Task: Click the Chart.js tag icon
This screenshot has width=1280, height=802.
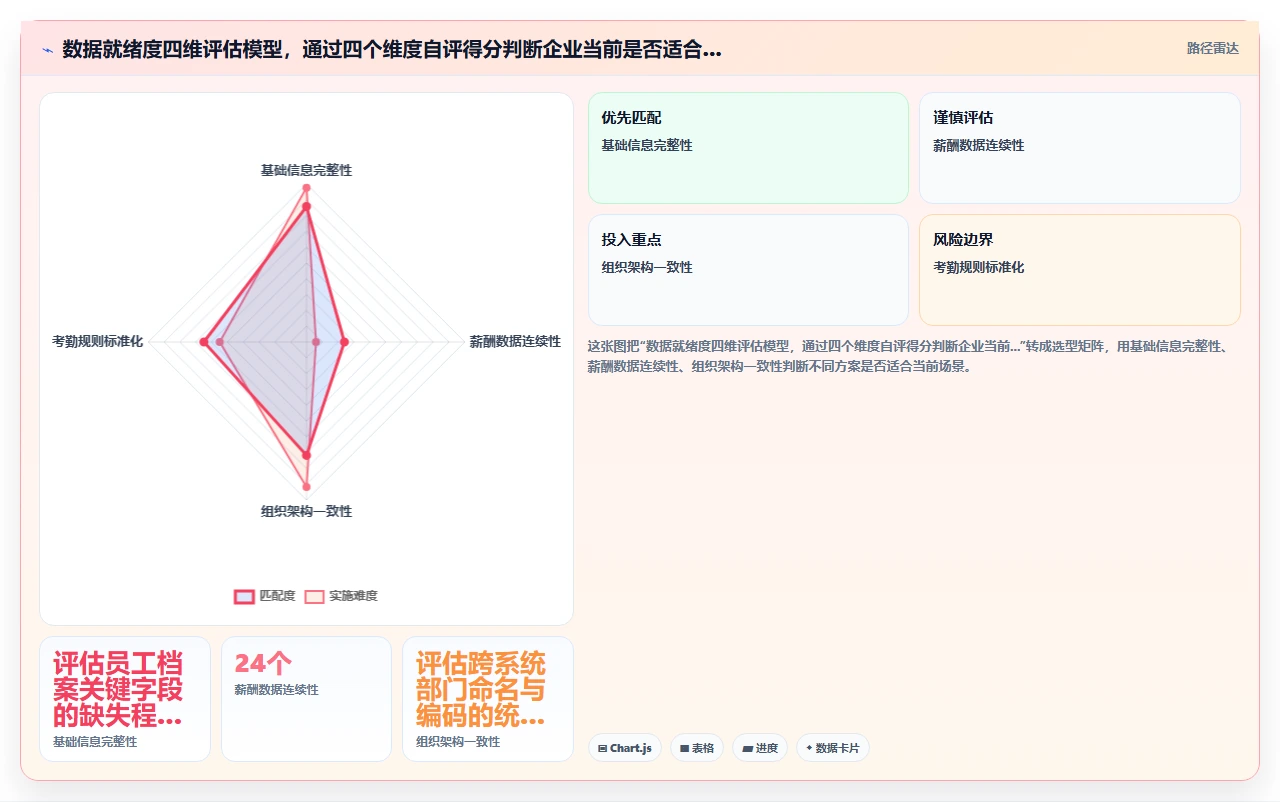Action: click(x=602, y=748)
